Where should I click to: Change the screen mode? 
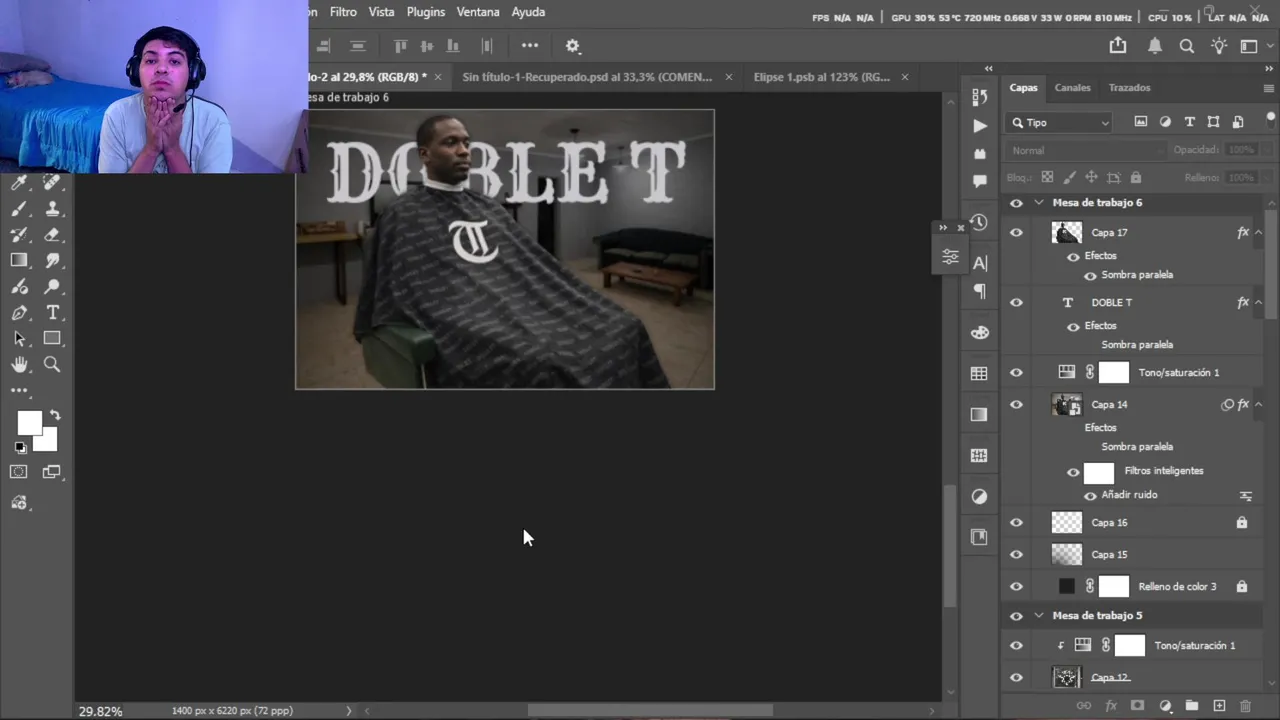point(52,472)
